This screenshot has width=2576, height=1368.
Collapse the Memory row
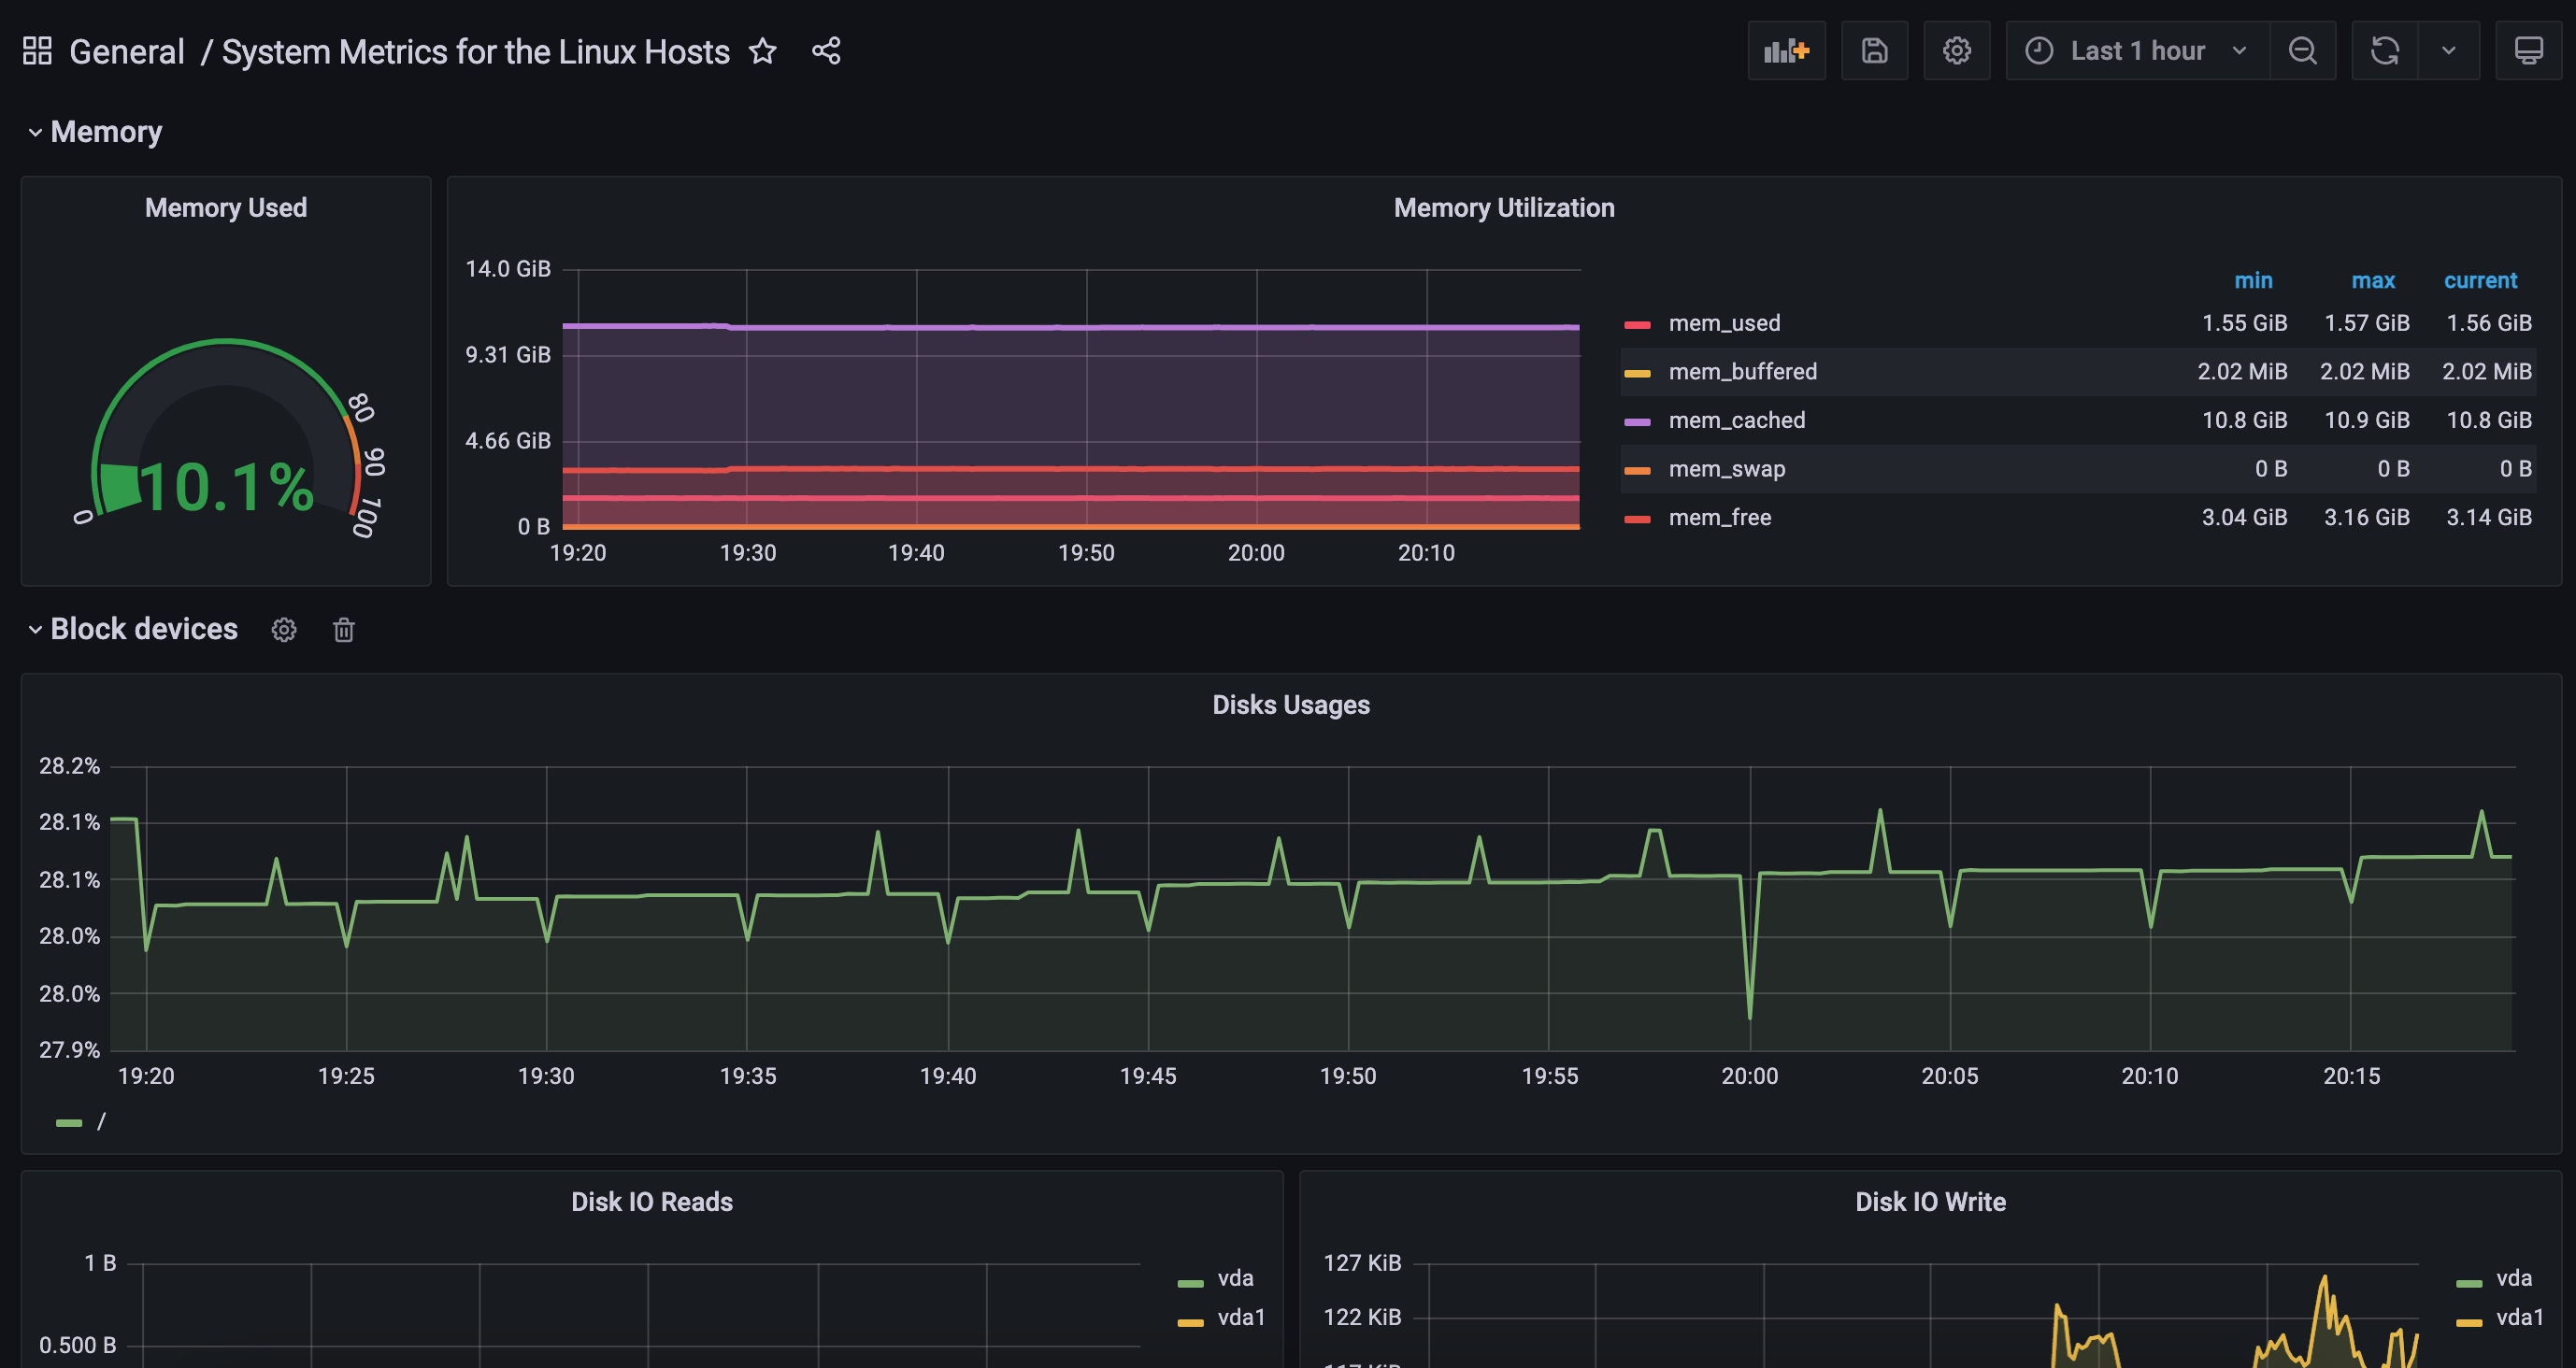[105, 132]
